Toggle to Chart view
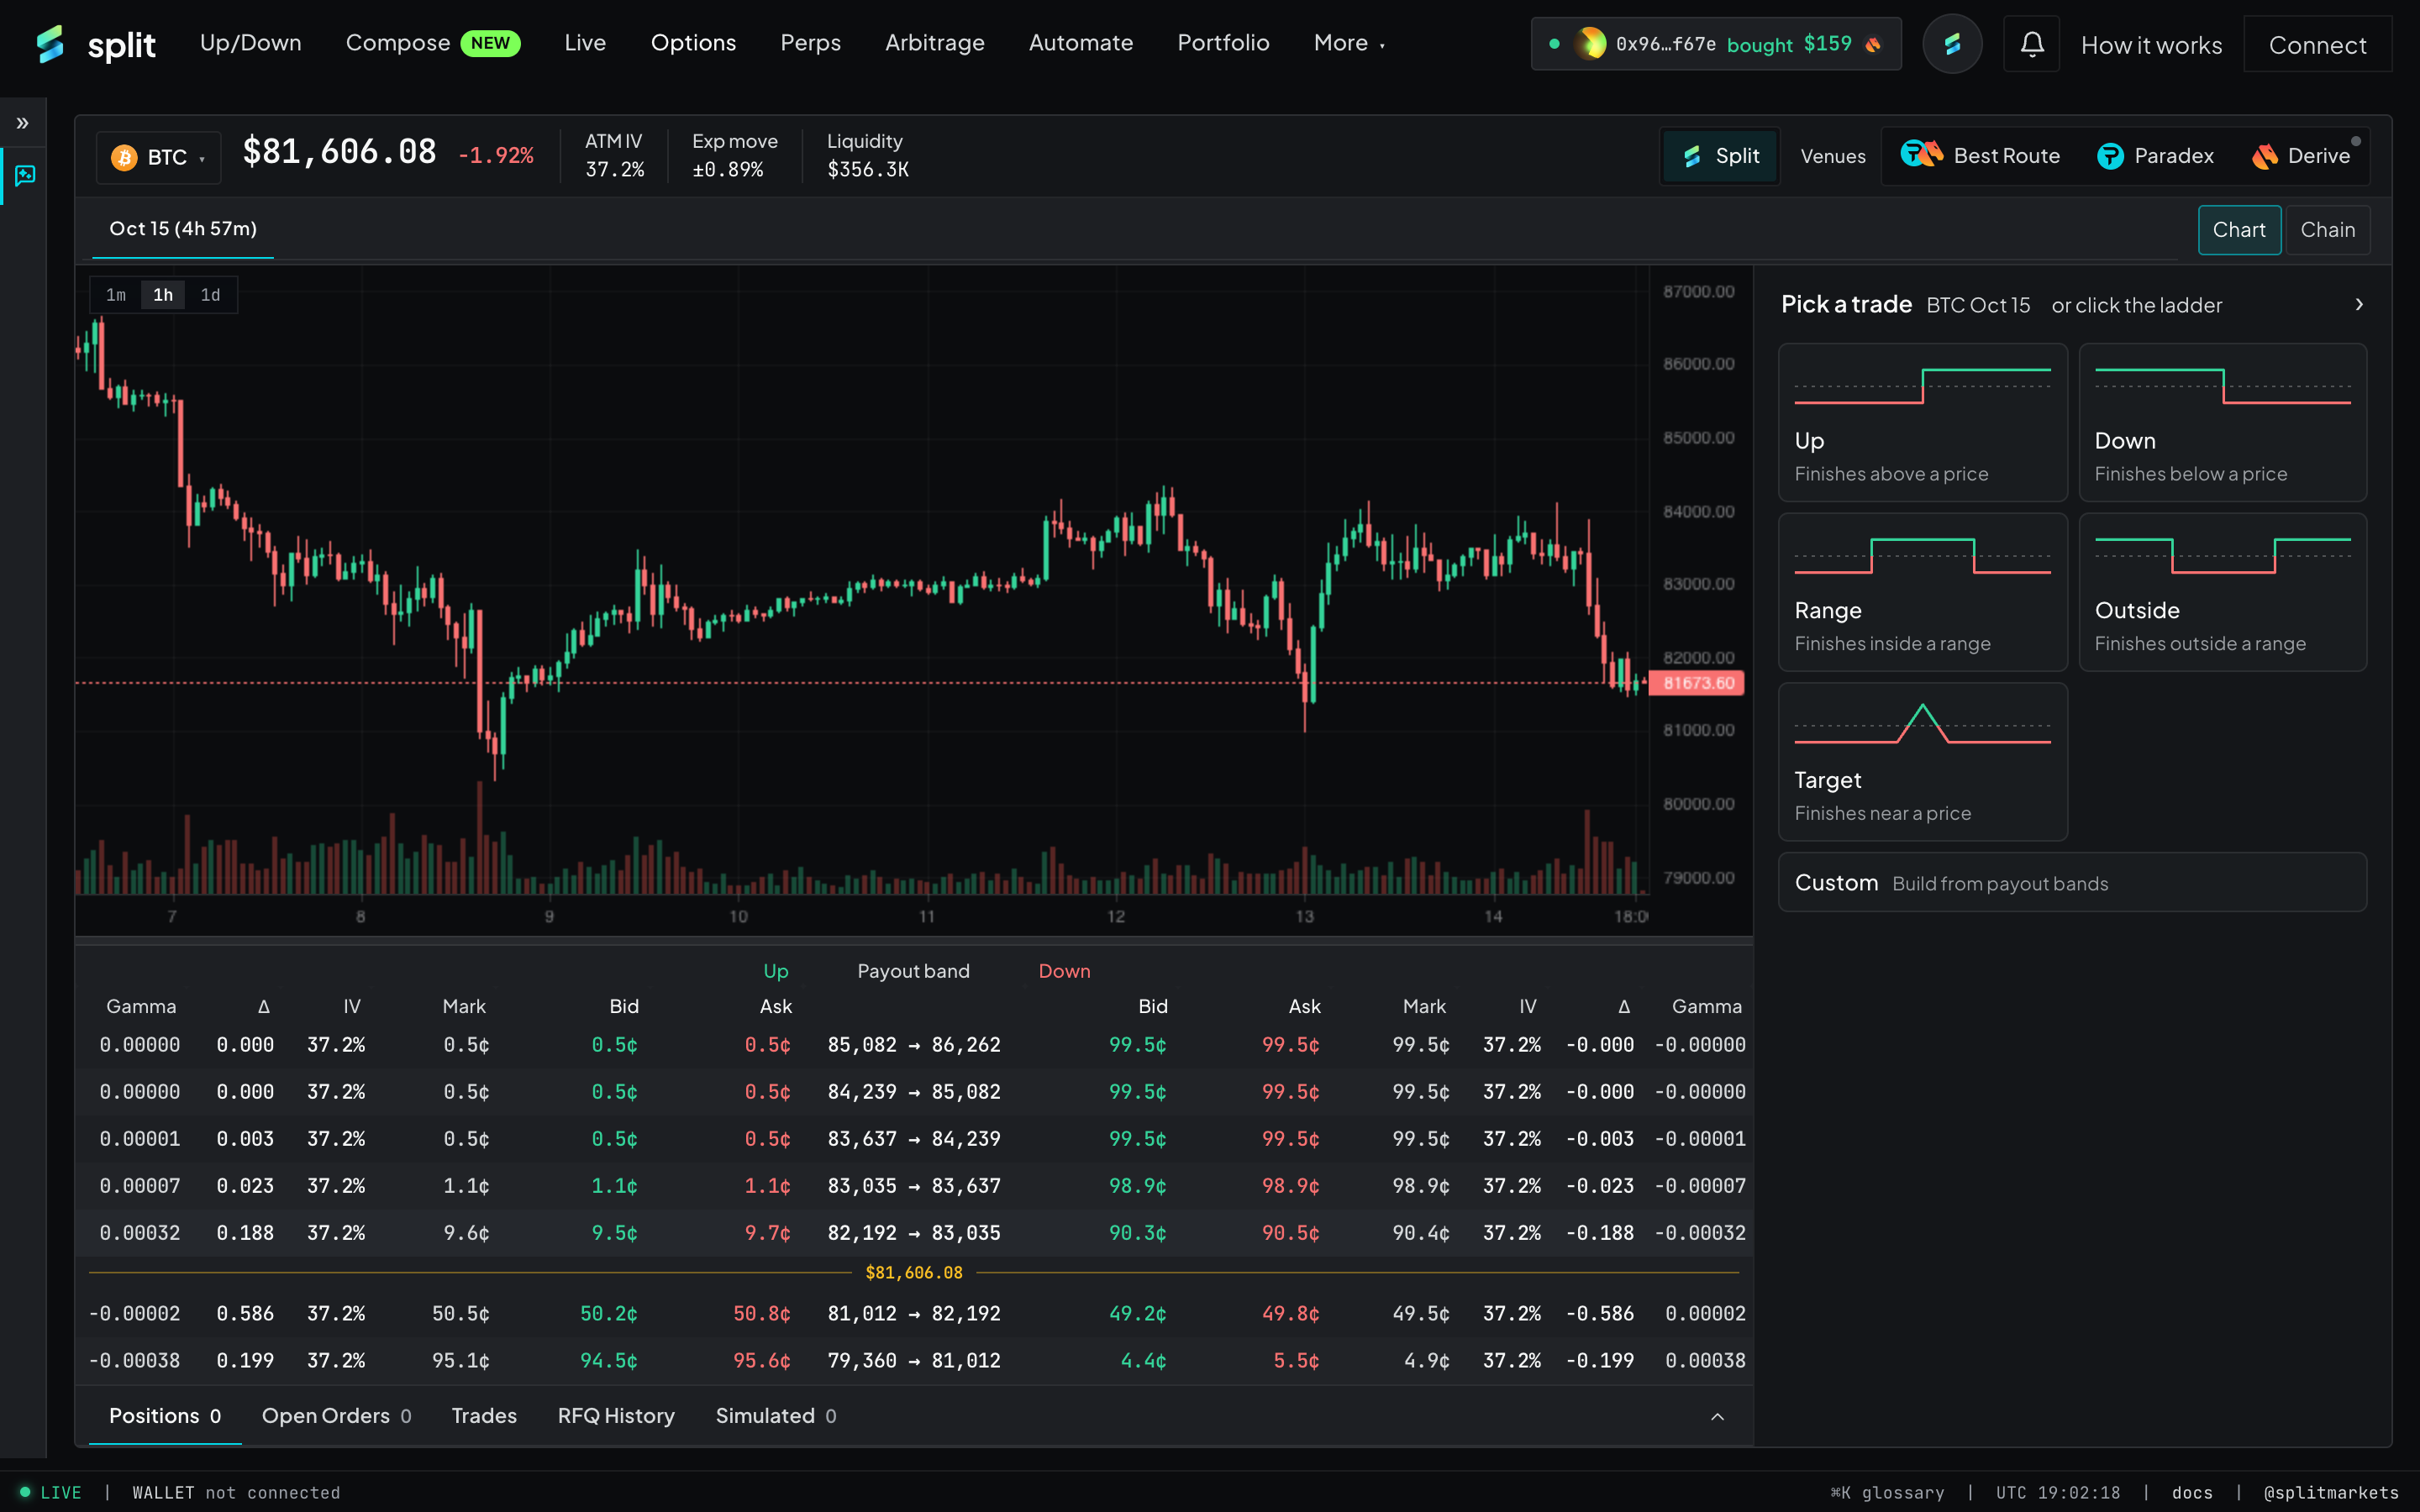This screenshot has width=2420, height=1512. point(2239,230)
